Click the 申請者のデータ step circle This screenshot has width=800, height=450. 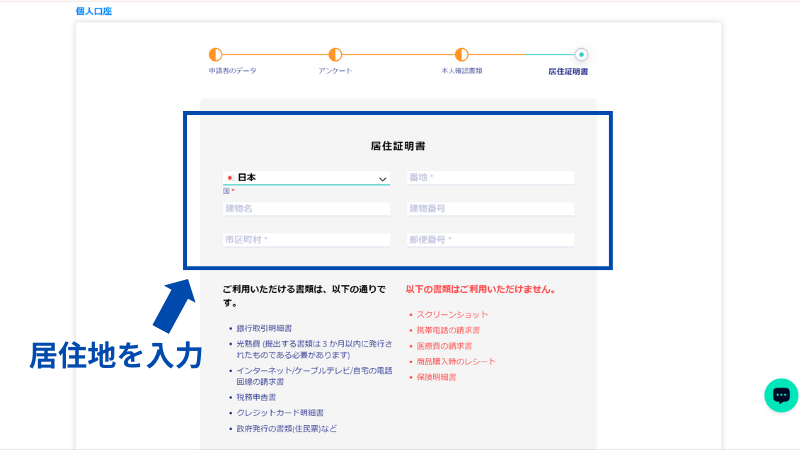pos(216,55)
